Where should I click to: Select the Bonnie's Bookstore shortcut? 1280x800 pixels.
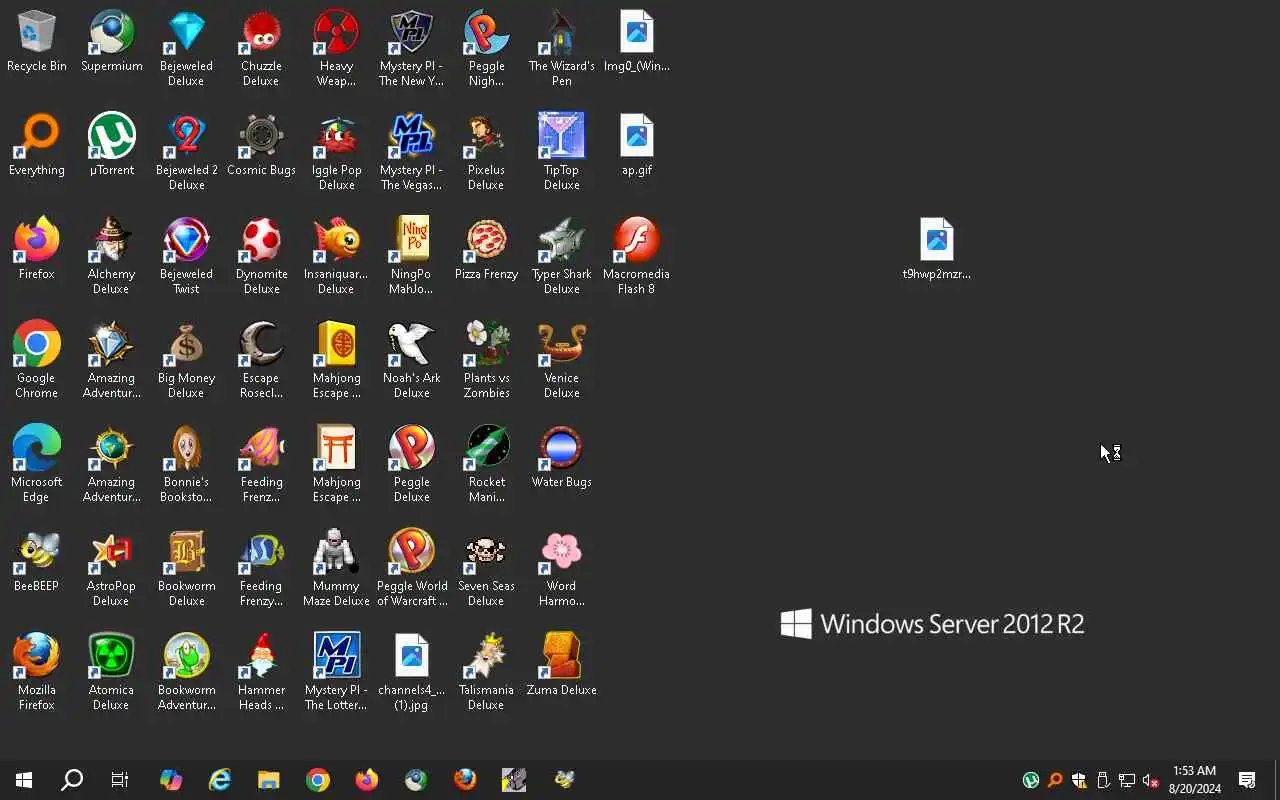[x=186, y=465]
